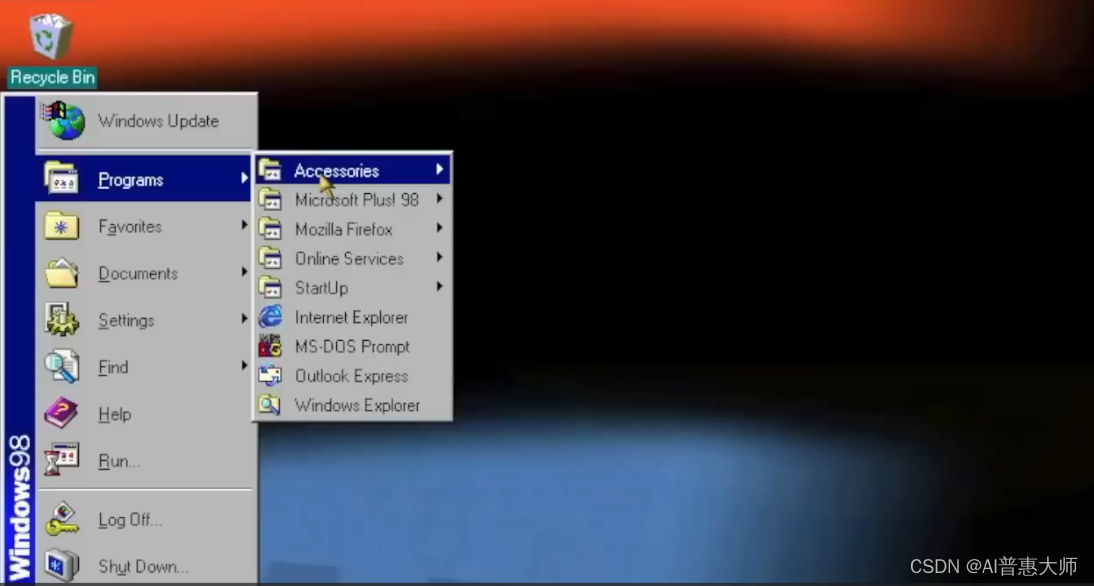Click the Microsoft Plus! 98 folder icon

coord(271,199)
